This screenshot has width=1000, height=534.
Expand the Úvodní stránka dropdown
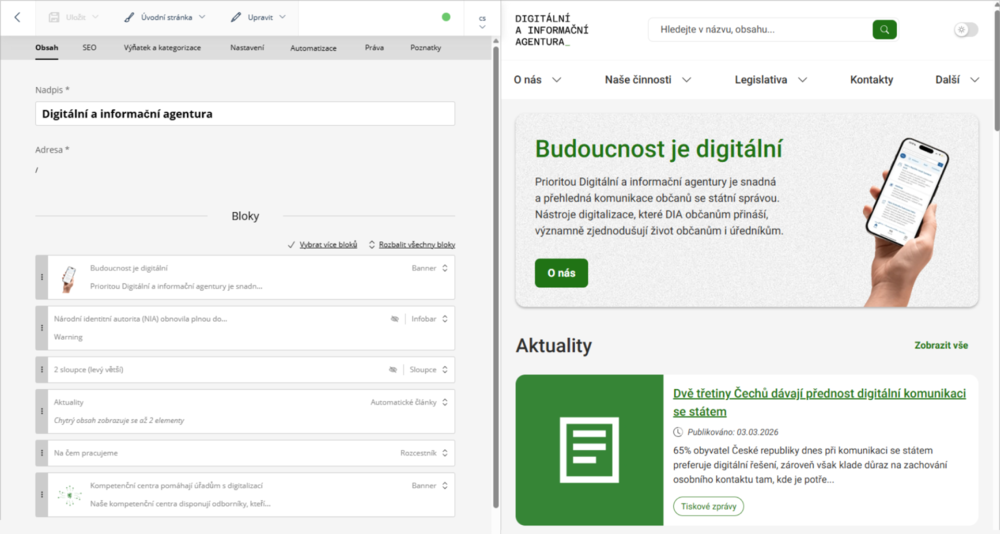point(166,17)
